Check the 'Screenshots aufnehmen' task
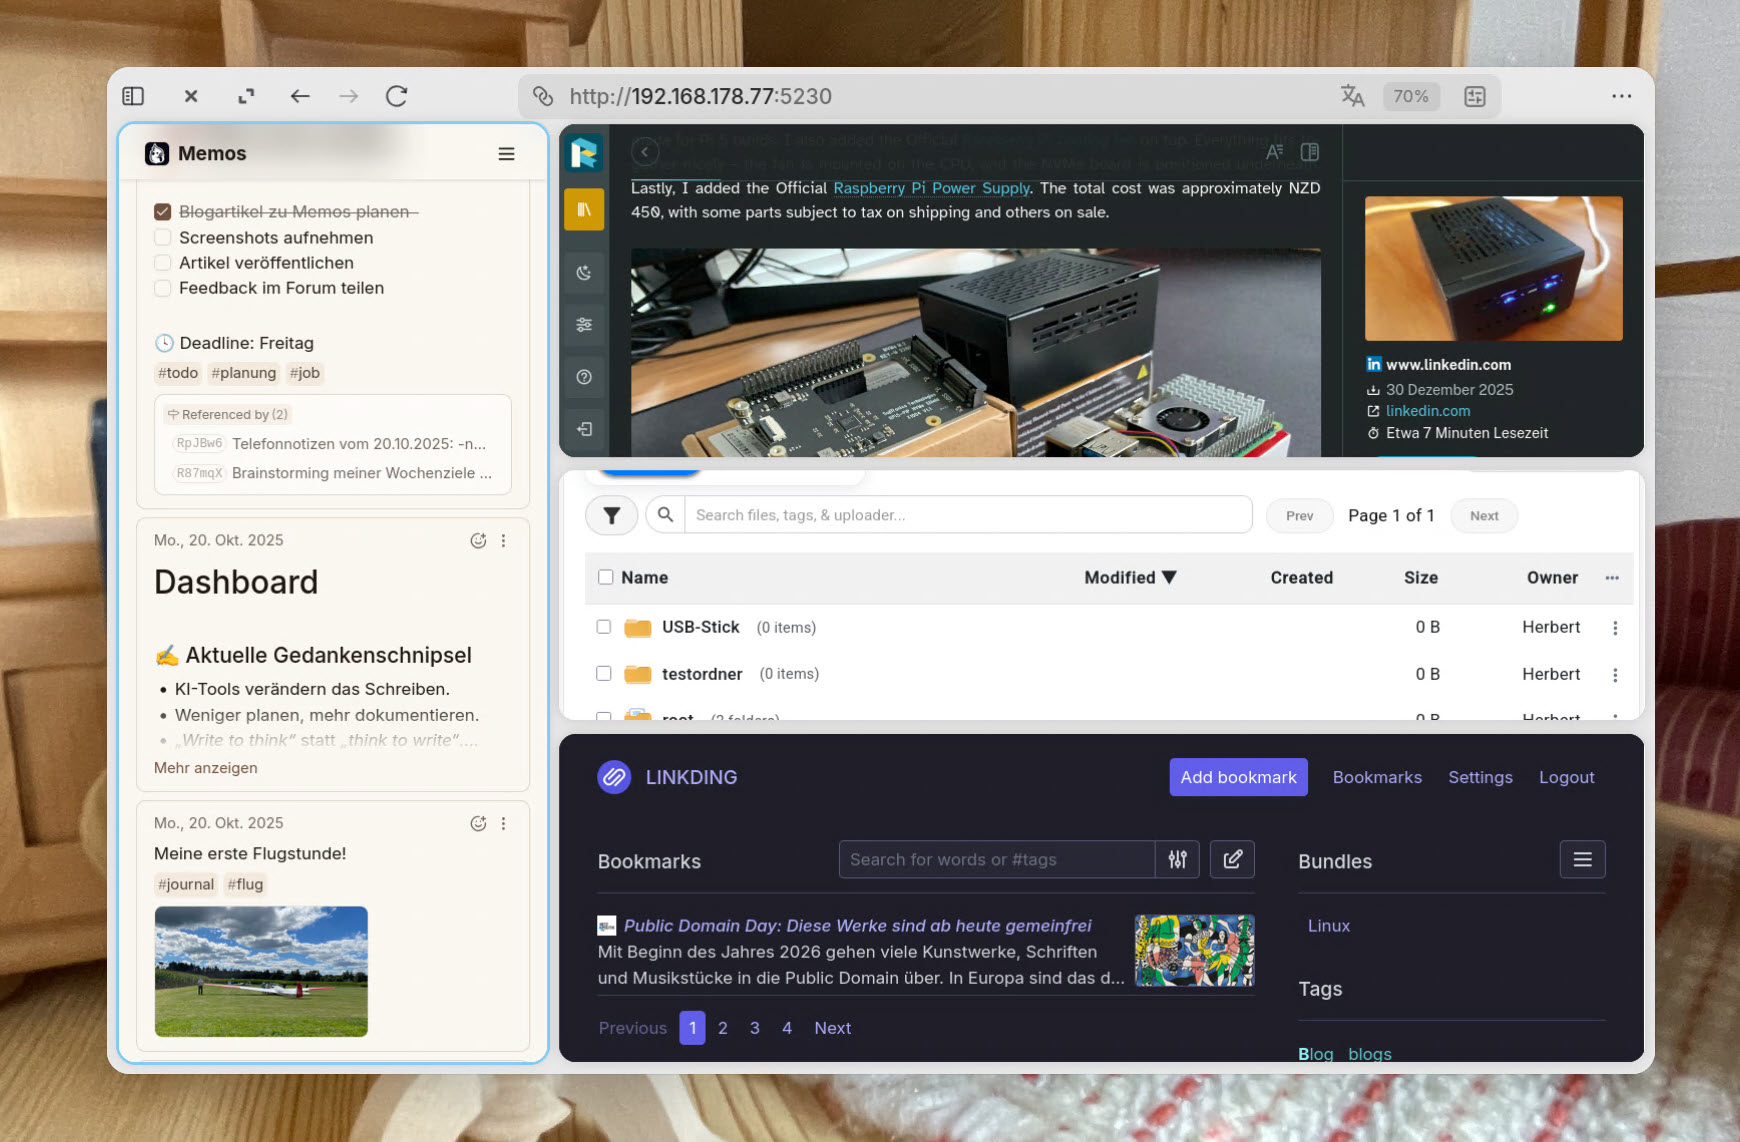Image resolution: width=1740 pixels, height=1142 pixels. click(163, 238)
